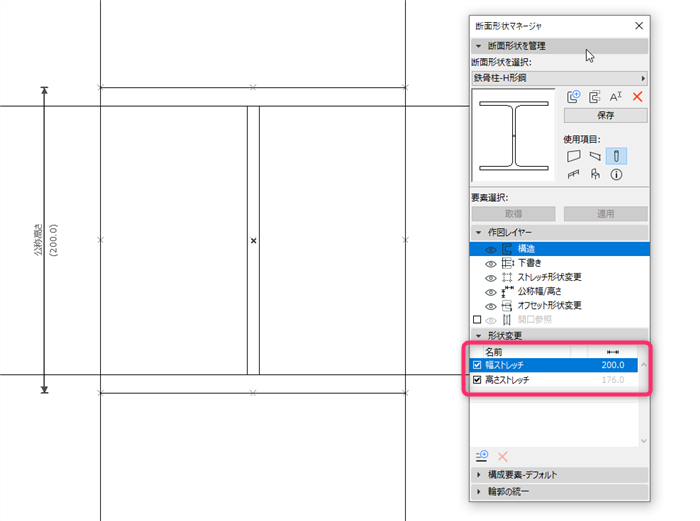Click the info icon under 使用項目
This screenshot has height=521, width=700.
click(x=616, y=175)
